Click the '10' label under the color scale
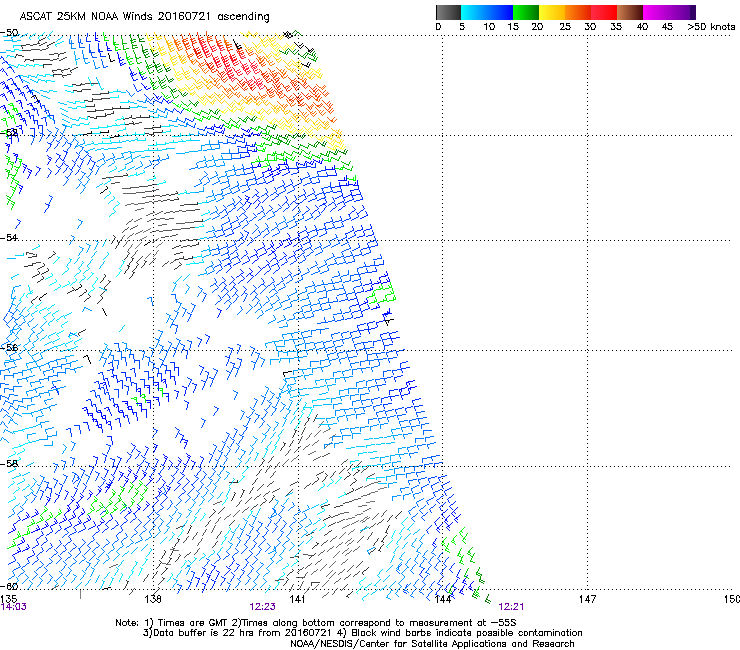Image resolution: width=740 pixels, height=650 pixels. coord(489,26)
